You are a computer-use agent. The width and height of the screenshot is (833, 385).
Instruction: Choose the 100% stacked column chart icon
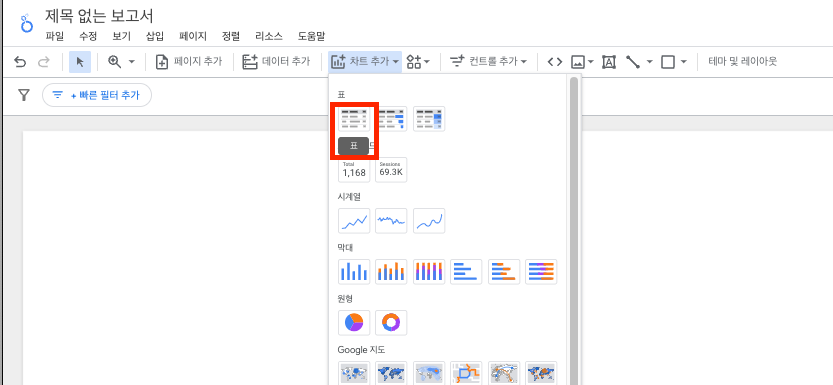click(x=429, y=272)
